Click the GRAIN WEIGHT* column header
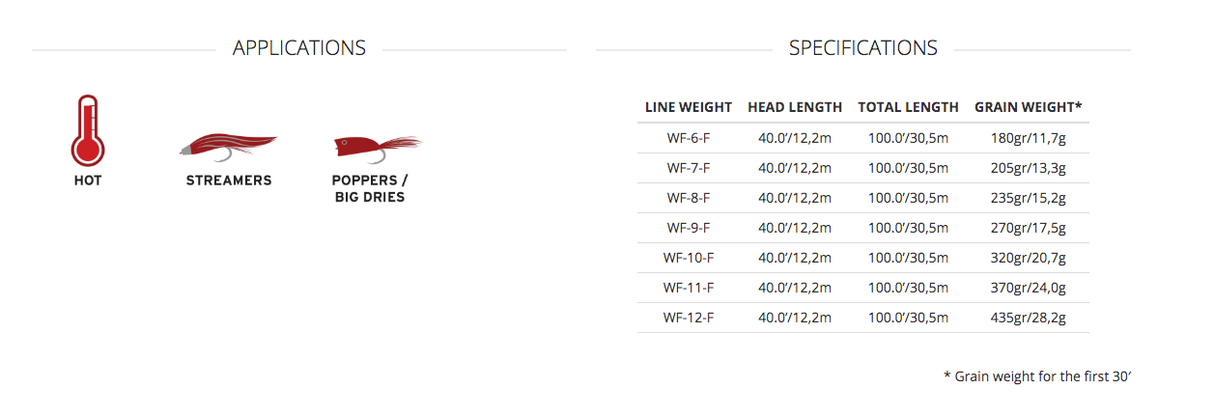 [x=1028, y=107]
